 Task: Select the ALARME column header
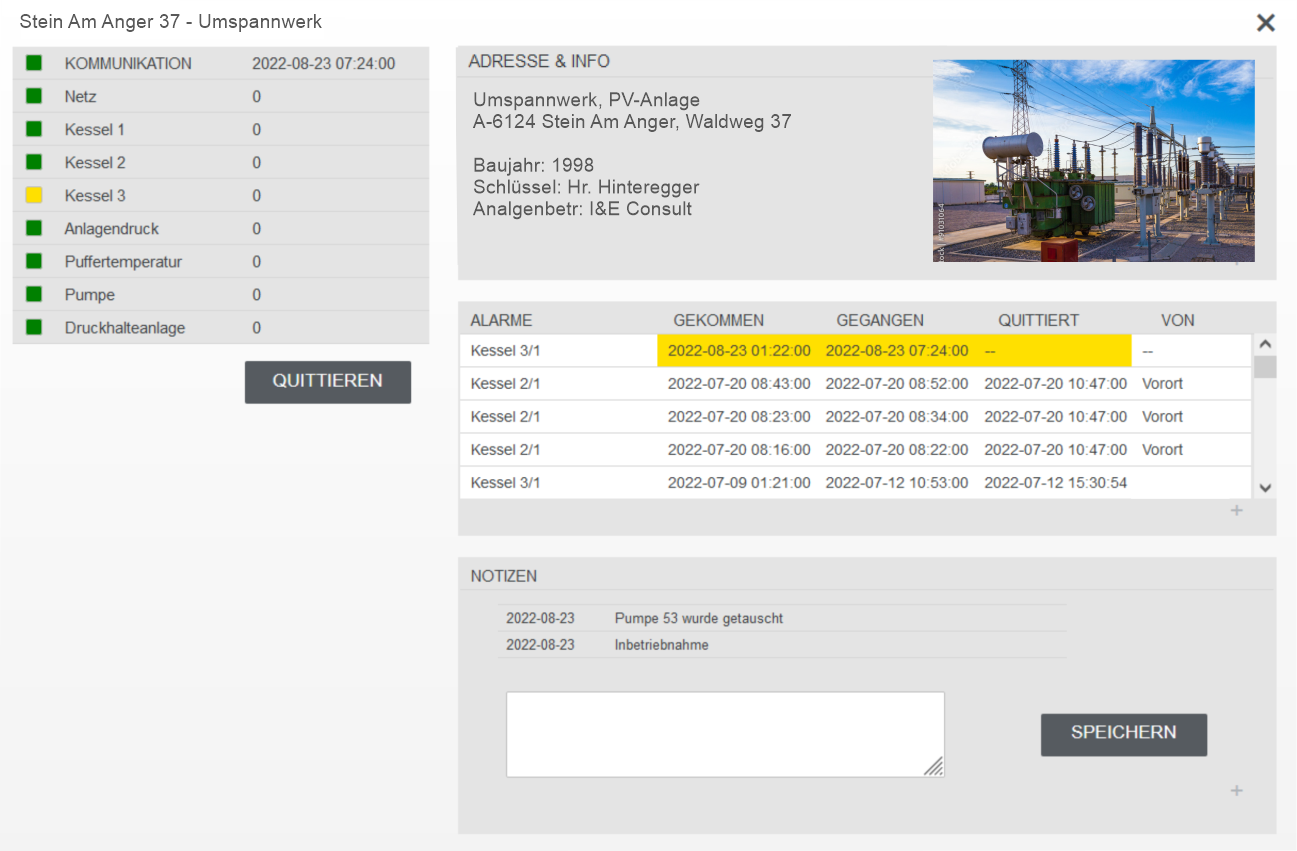pos(501,320)
